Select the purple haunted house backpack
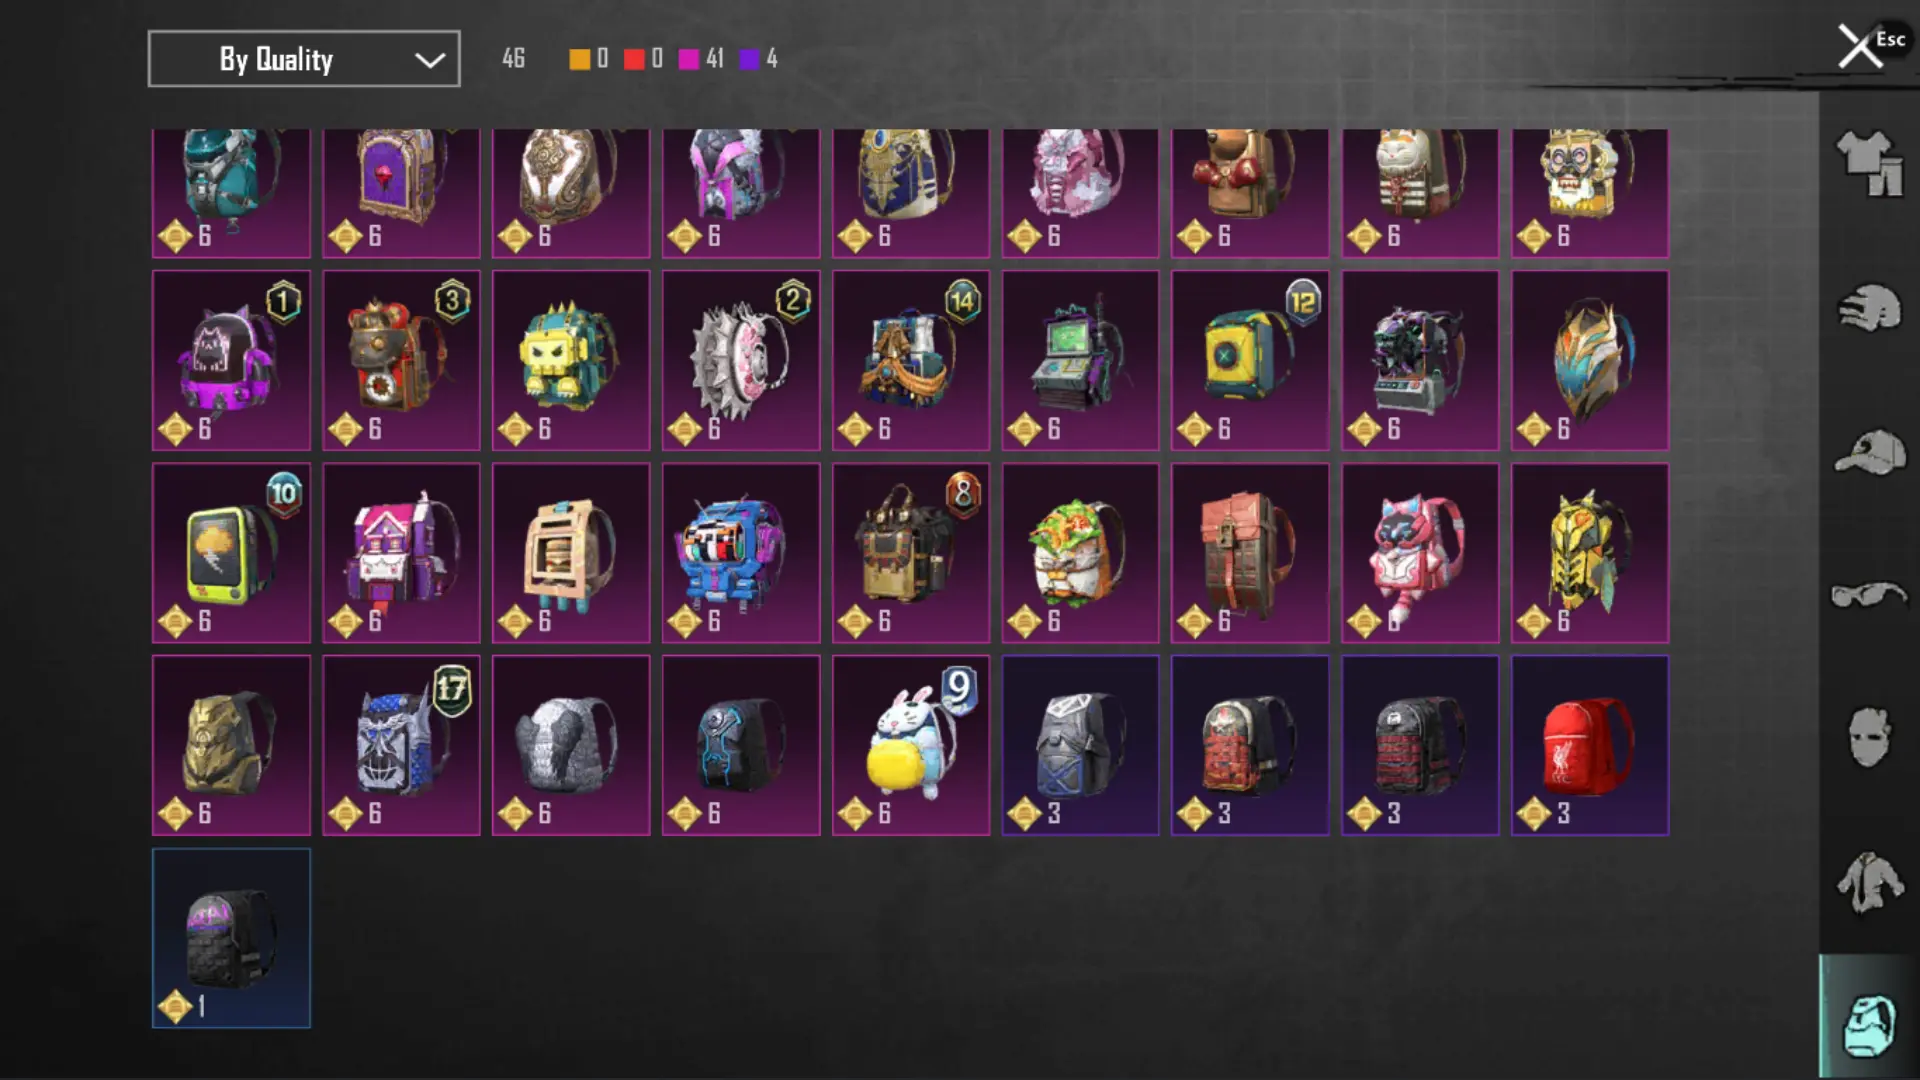 click(401, 553)
